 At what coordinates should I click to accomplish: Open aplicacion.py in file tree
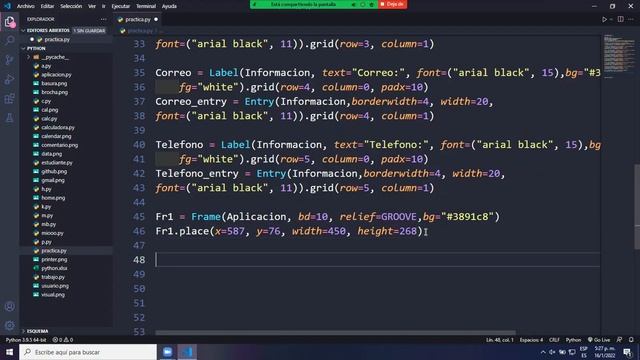tap(56, 75)
